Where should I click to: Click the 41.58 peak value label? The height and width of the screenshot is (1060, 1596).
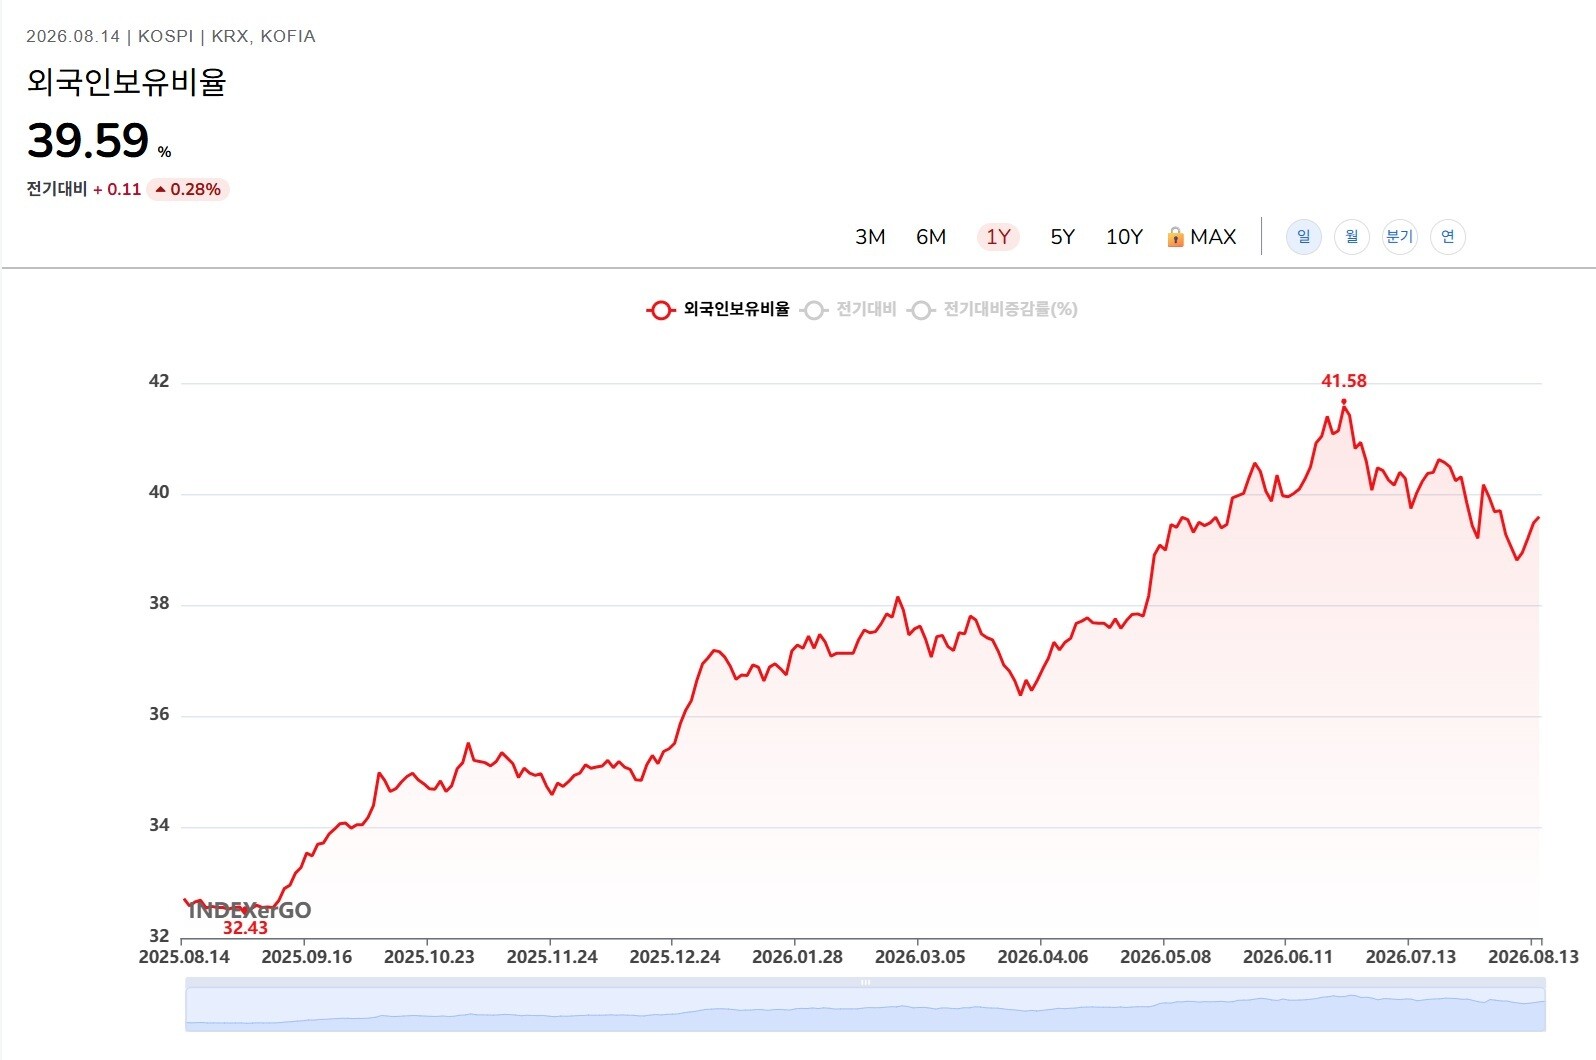(x=1344, y=381)
